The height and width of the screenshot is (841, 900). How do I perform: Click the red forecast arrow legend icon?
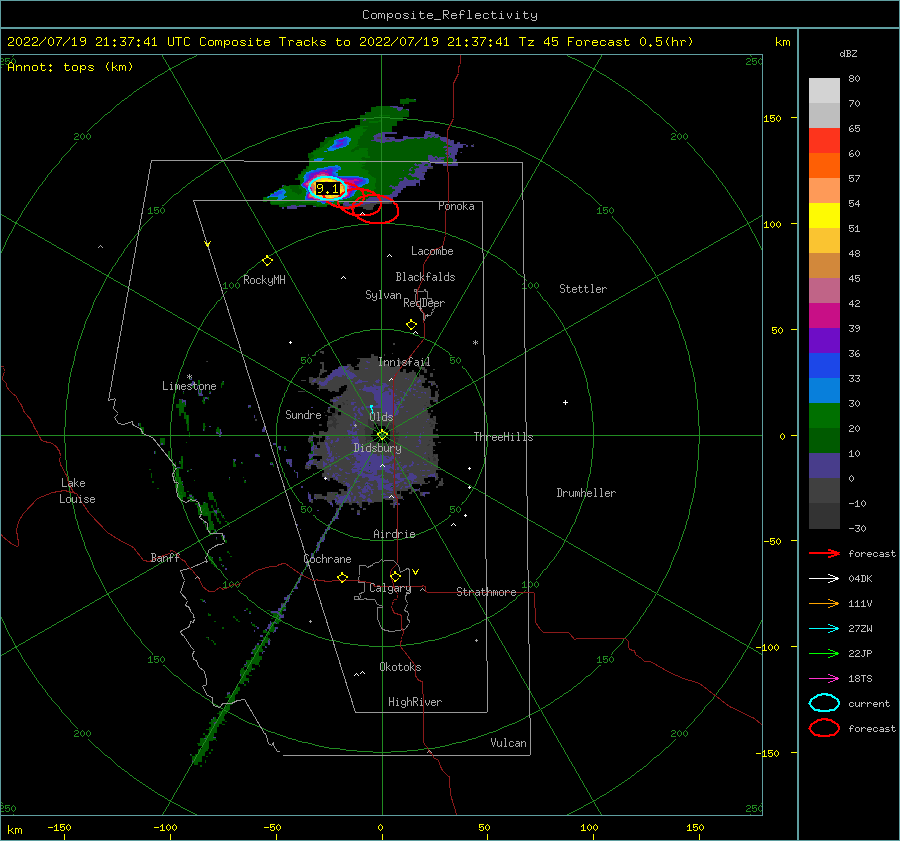[824, 553]
